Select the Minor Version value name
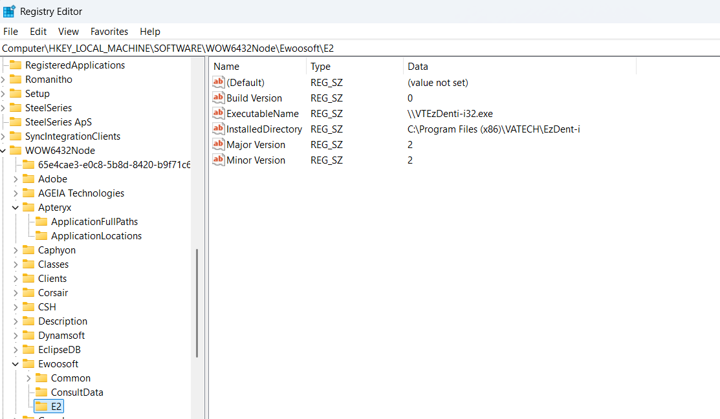 pos(256,160)
